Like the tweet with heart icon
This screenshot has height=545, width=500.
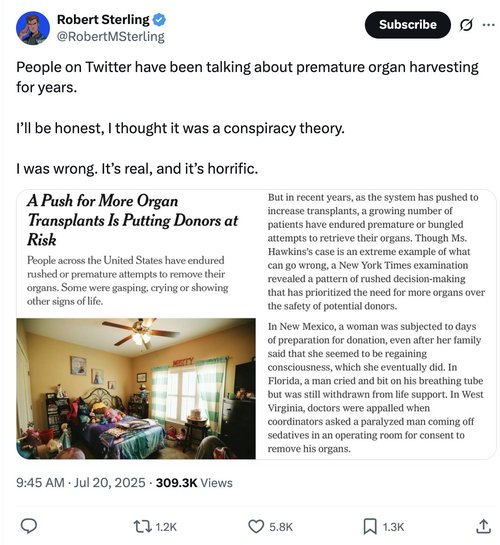[256, 527]
